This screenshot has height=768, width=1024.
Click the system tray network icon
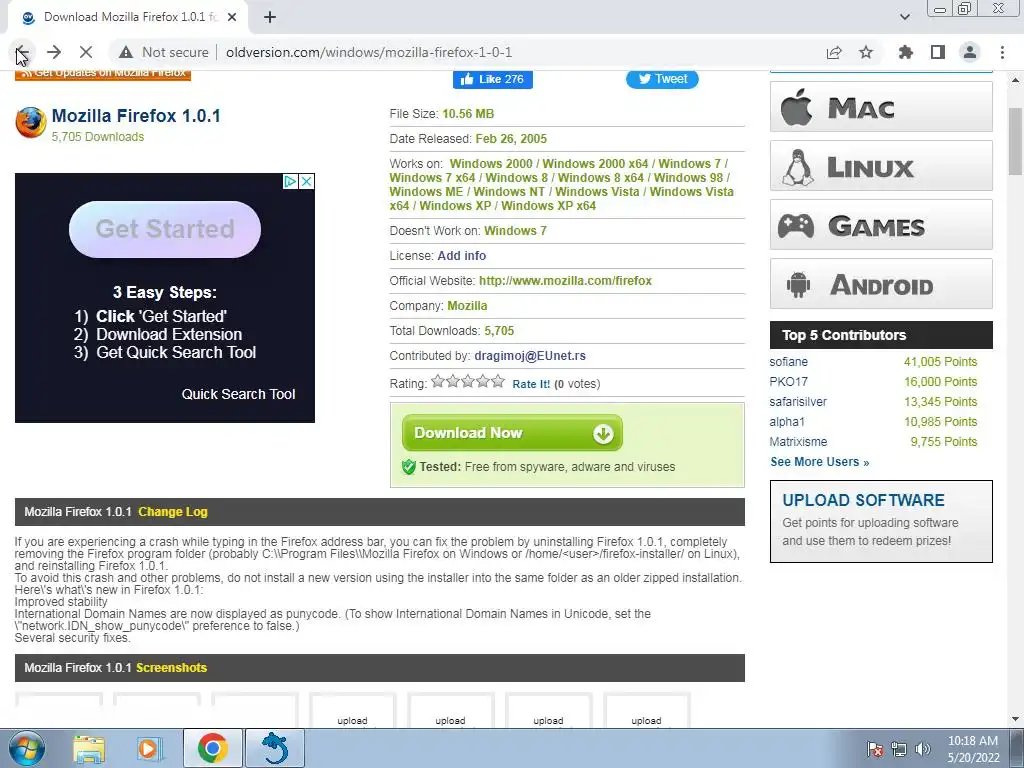899,749
